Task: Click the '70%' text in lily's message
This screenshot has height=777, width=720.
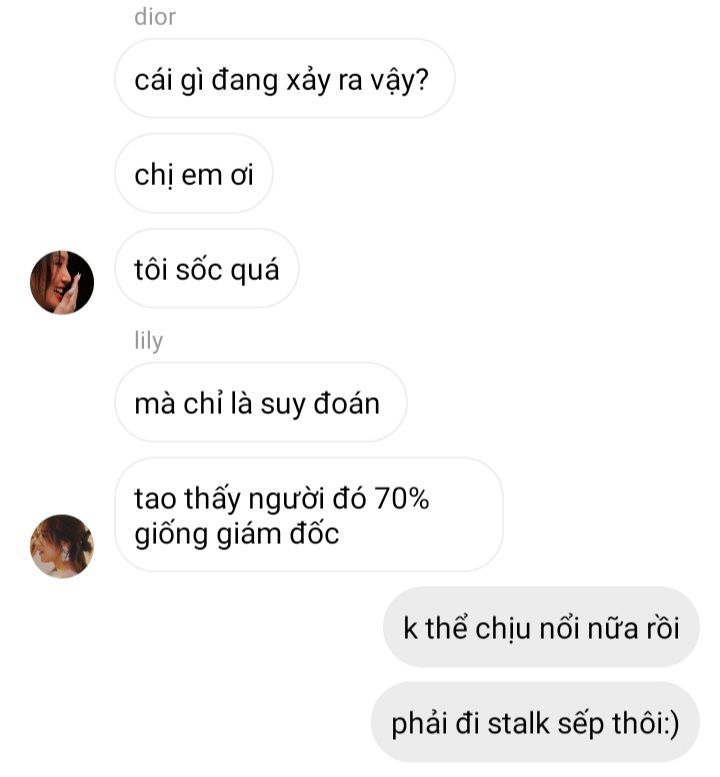Action: point(401,498)
